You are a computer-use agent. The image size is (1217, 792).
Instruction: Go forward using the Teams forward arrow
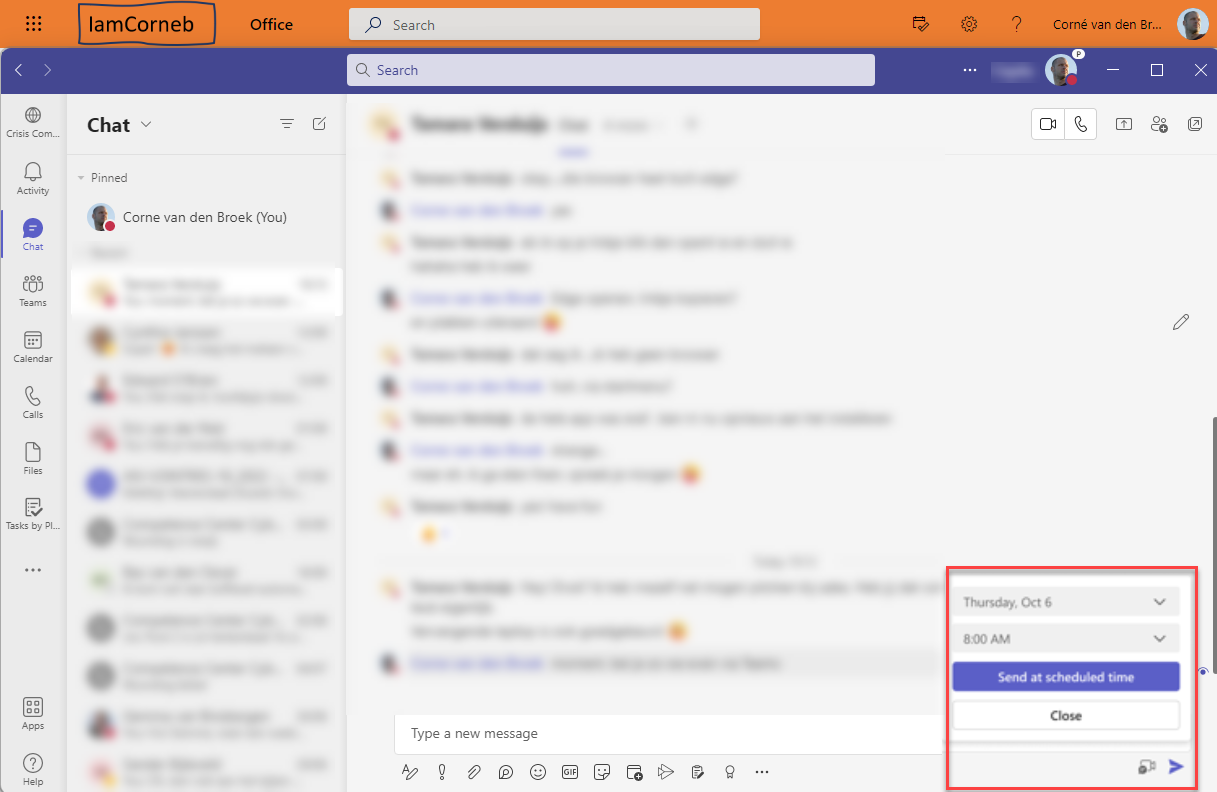pyautogui.click(x=47, y=70)
